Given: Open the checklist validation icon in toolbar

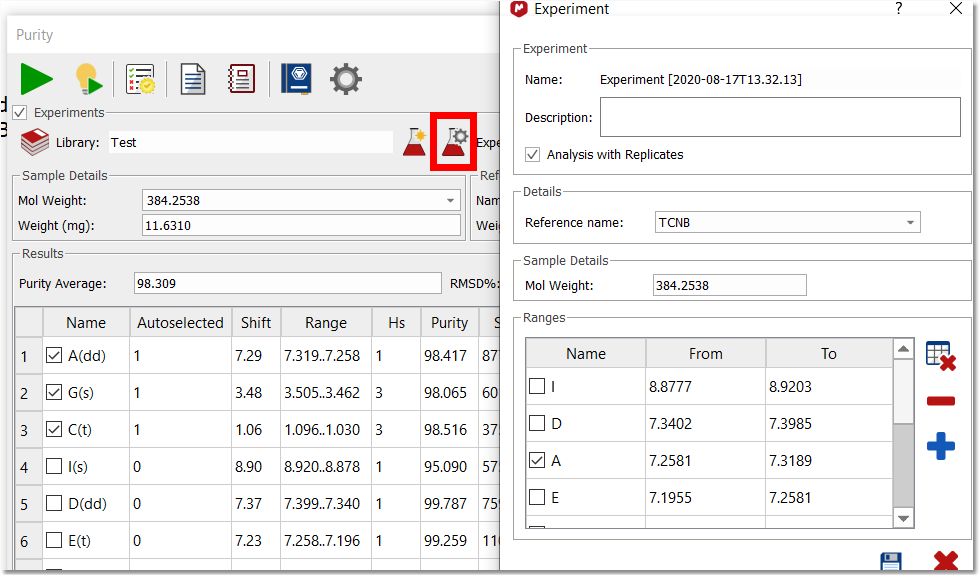Looking at the screenshot, I should [x=140, y=79].
